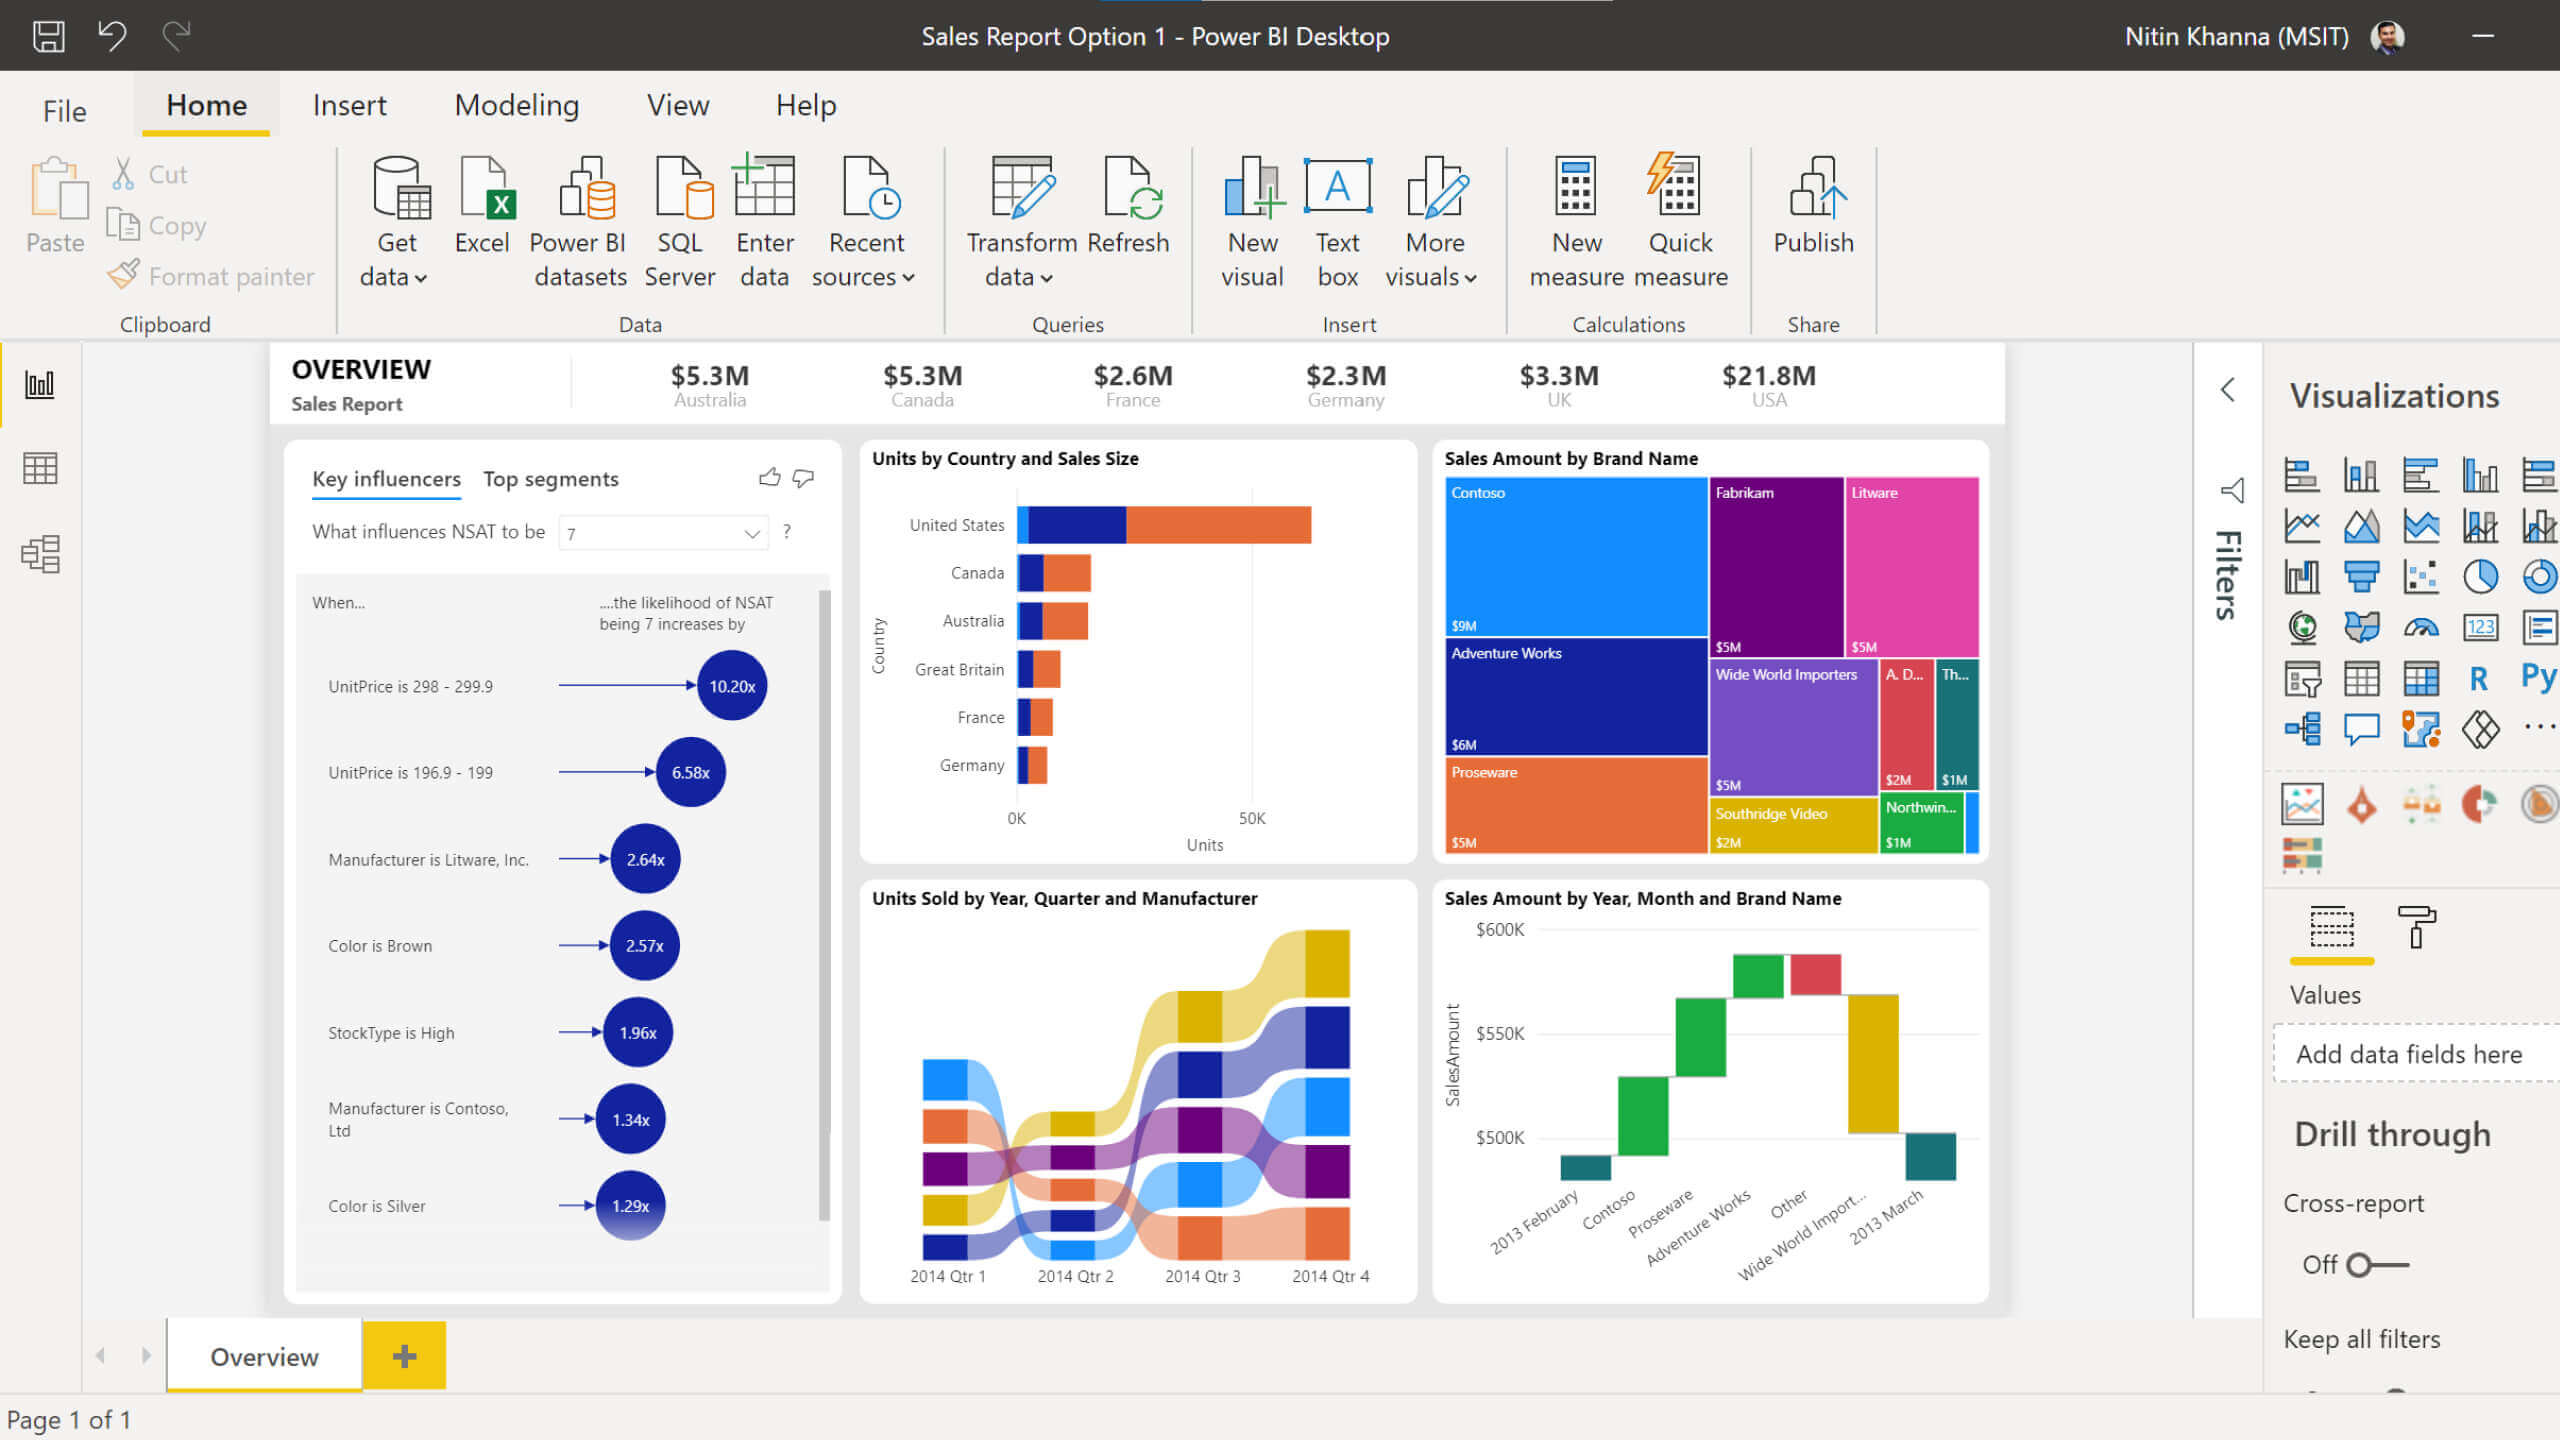Screen dimensions: 2560x1440
Task: Click the help question mark expander
Action: tap(789, 533)
